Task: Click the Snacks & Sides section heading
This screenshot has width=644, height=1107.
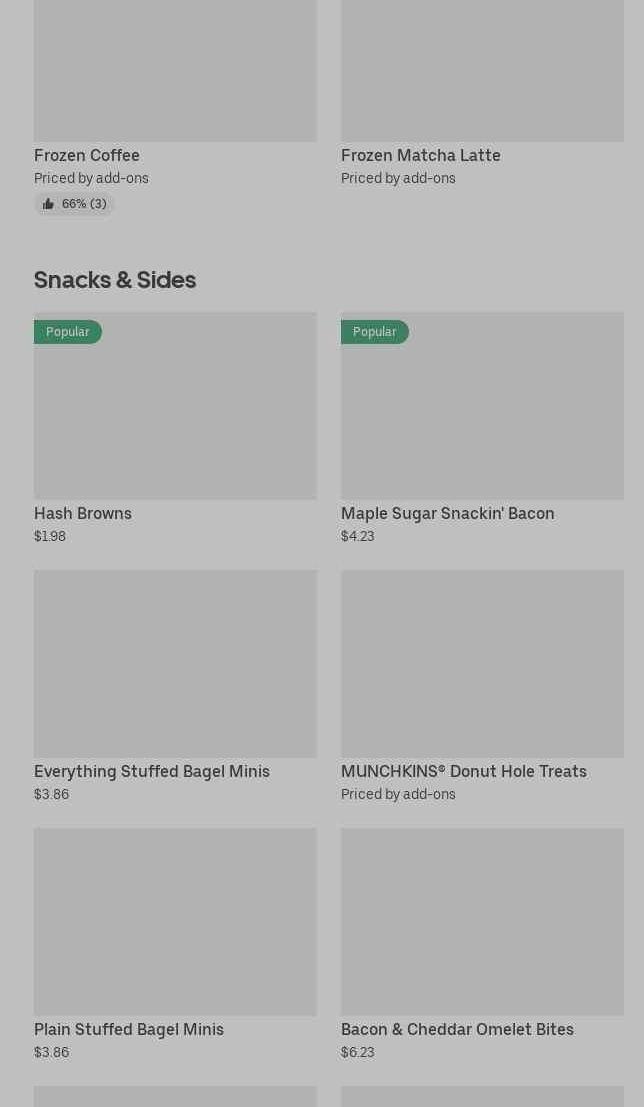Action: [115, 279]
